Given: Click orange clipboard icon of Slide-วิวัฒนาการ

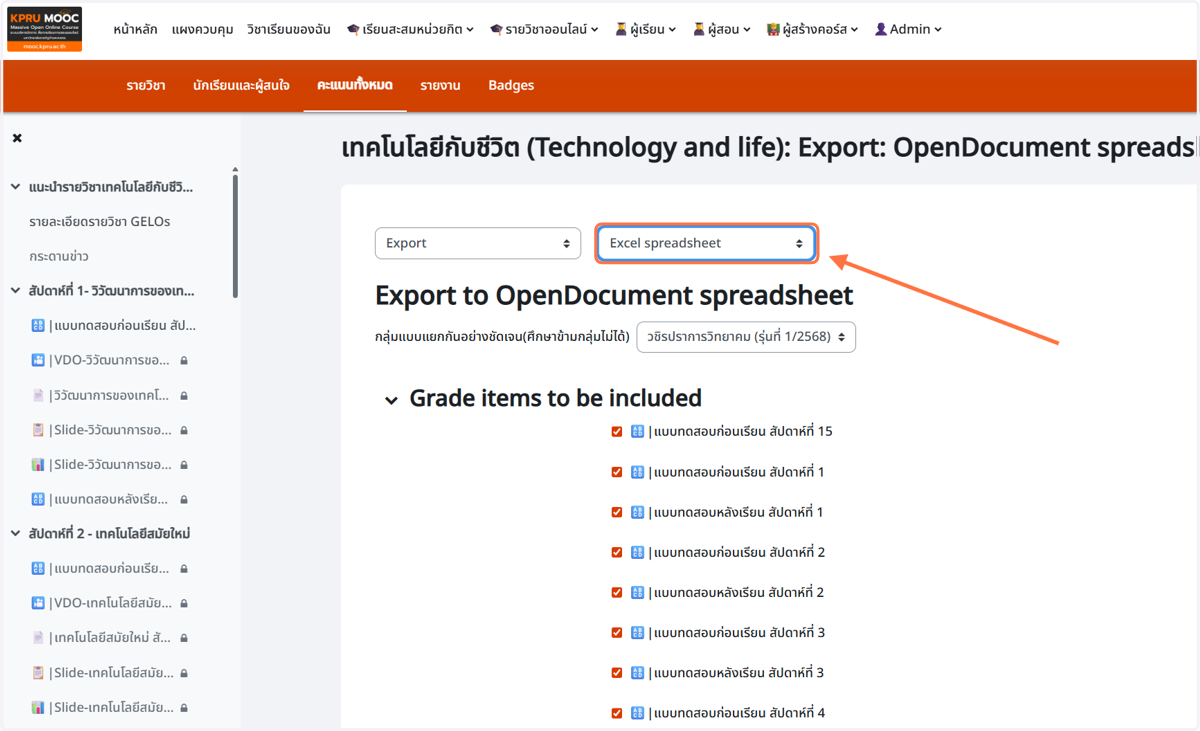Looking at the screenshot, I should 38,430.
